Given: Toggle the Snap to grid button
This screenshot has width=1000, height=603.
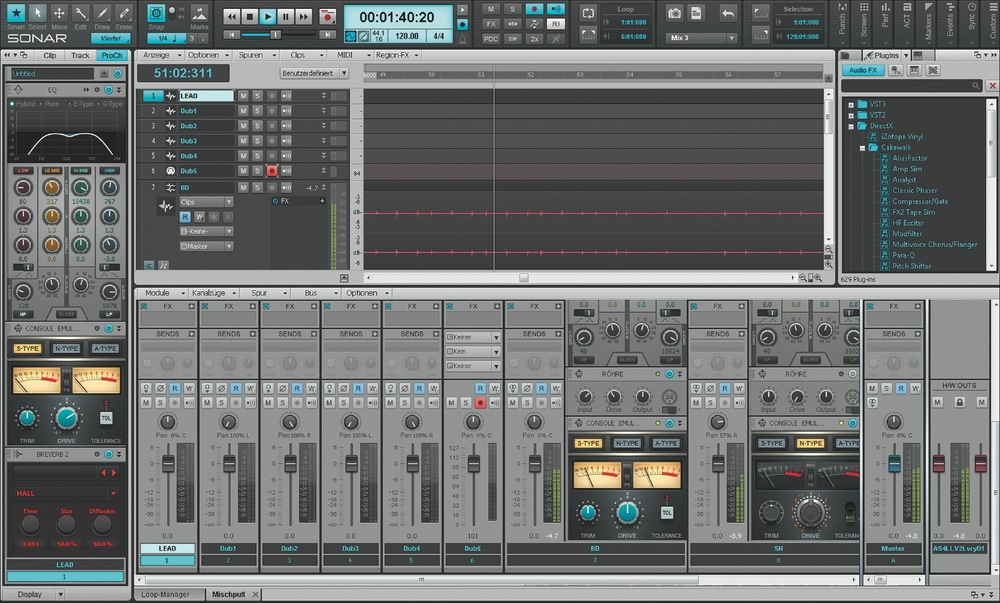Looking at the screenshot, I should tap(156, 13).
